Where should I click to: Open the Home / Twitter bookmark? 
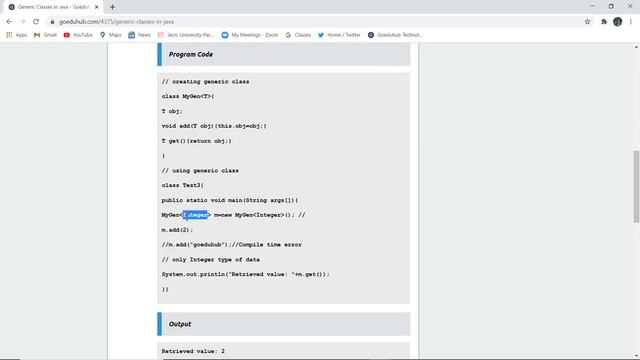(339, 35)
